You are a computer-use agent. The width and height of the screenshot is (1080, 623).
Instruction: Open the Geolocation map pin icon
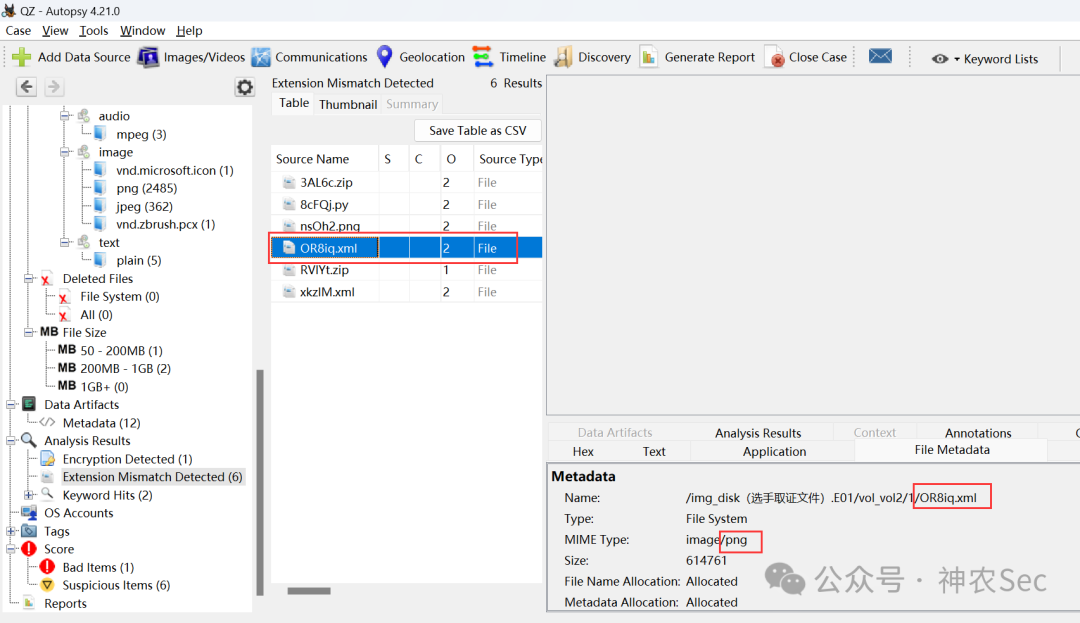(384, 57)
